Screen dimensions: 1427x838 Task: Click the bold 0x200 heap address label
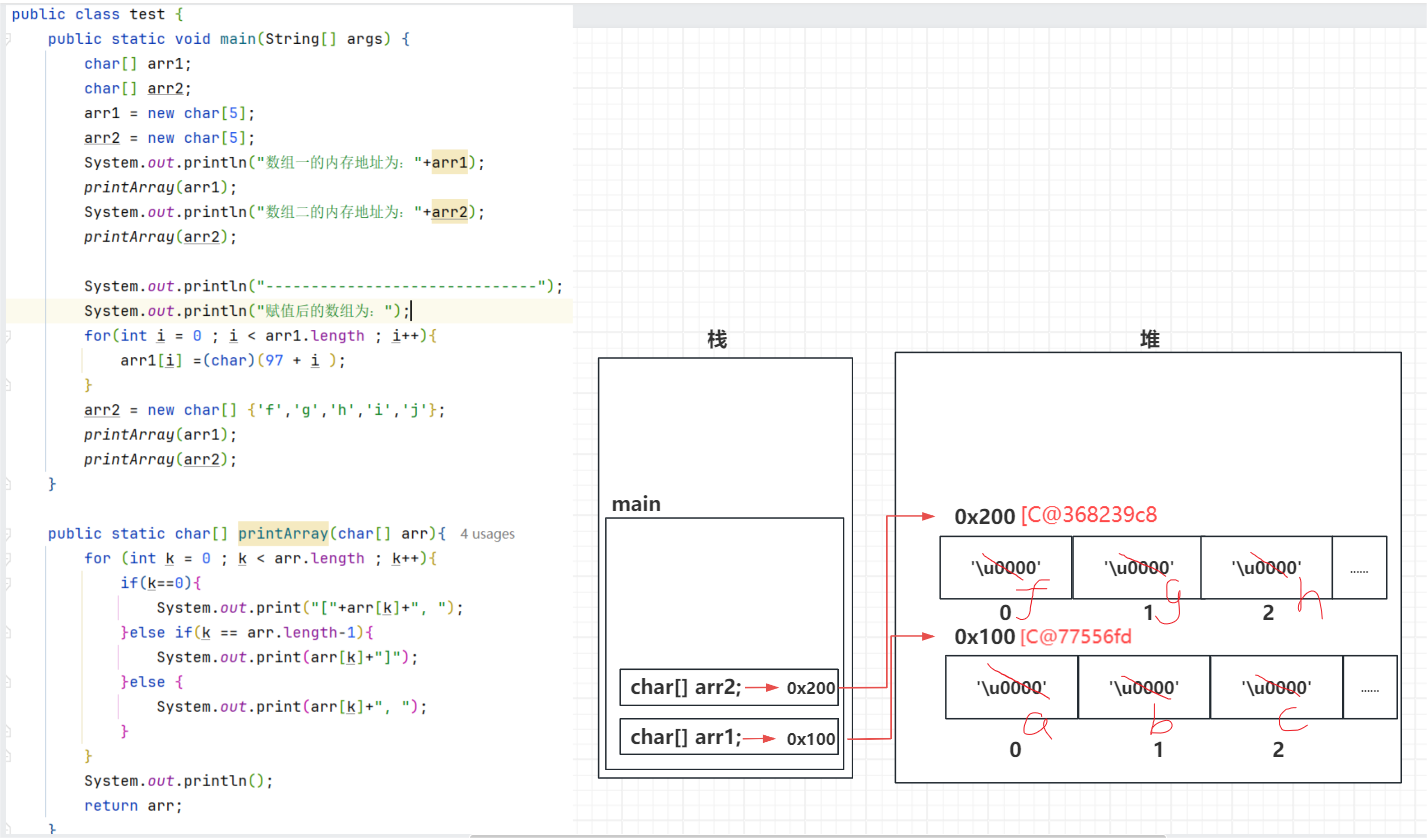(x=984, y=516)
